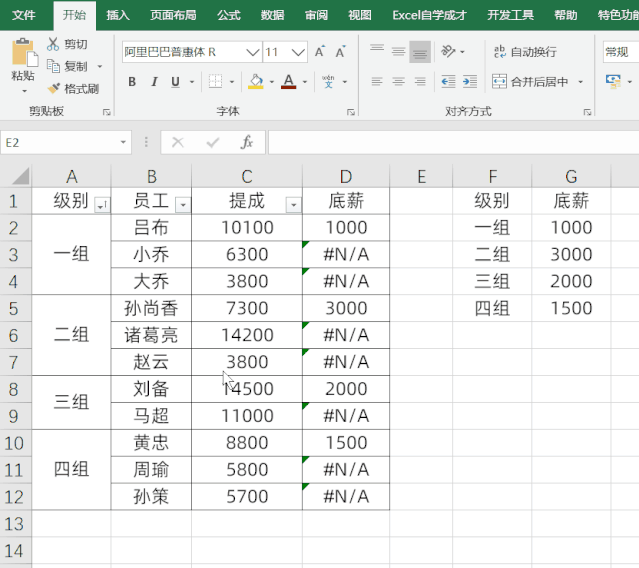Select the Format Painter brush

53,89
